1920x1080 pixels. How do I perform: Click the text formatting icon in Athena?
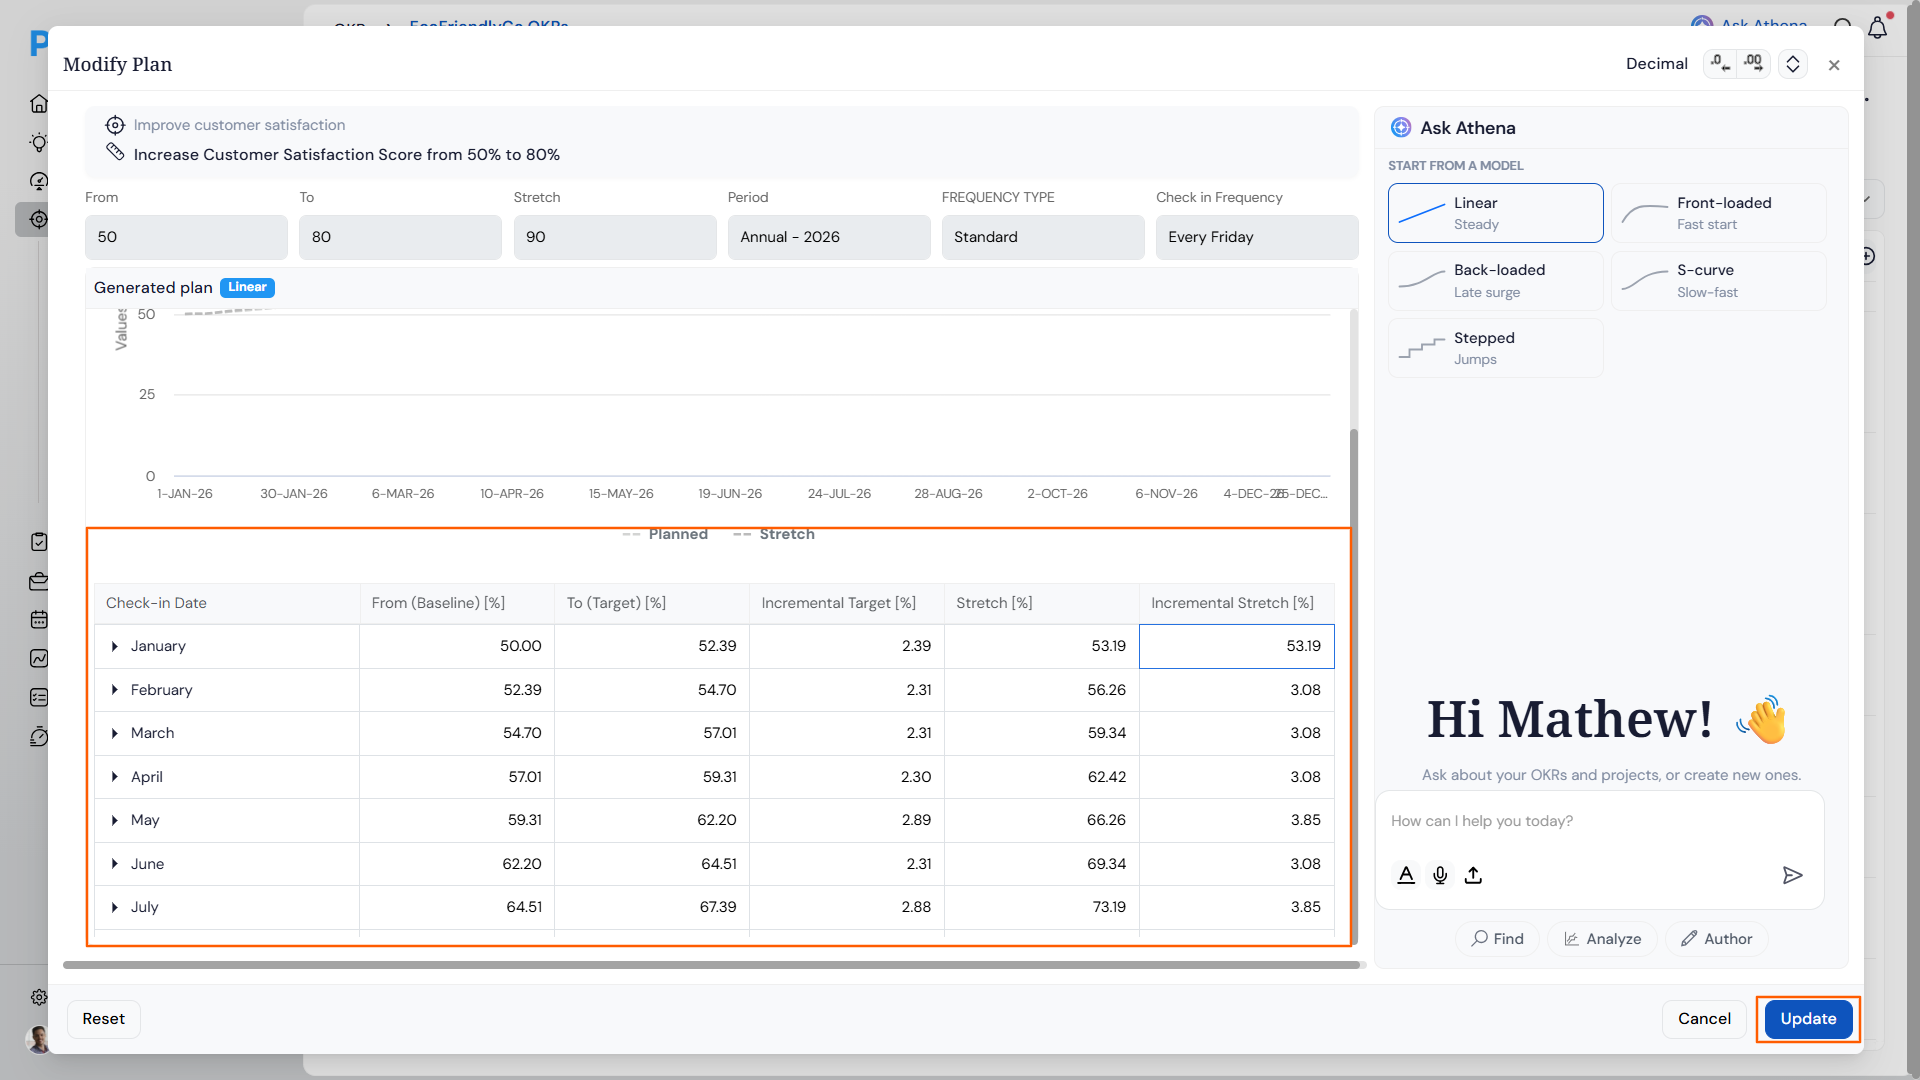pos(1406,875)
